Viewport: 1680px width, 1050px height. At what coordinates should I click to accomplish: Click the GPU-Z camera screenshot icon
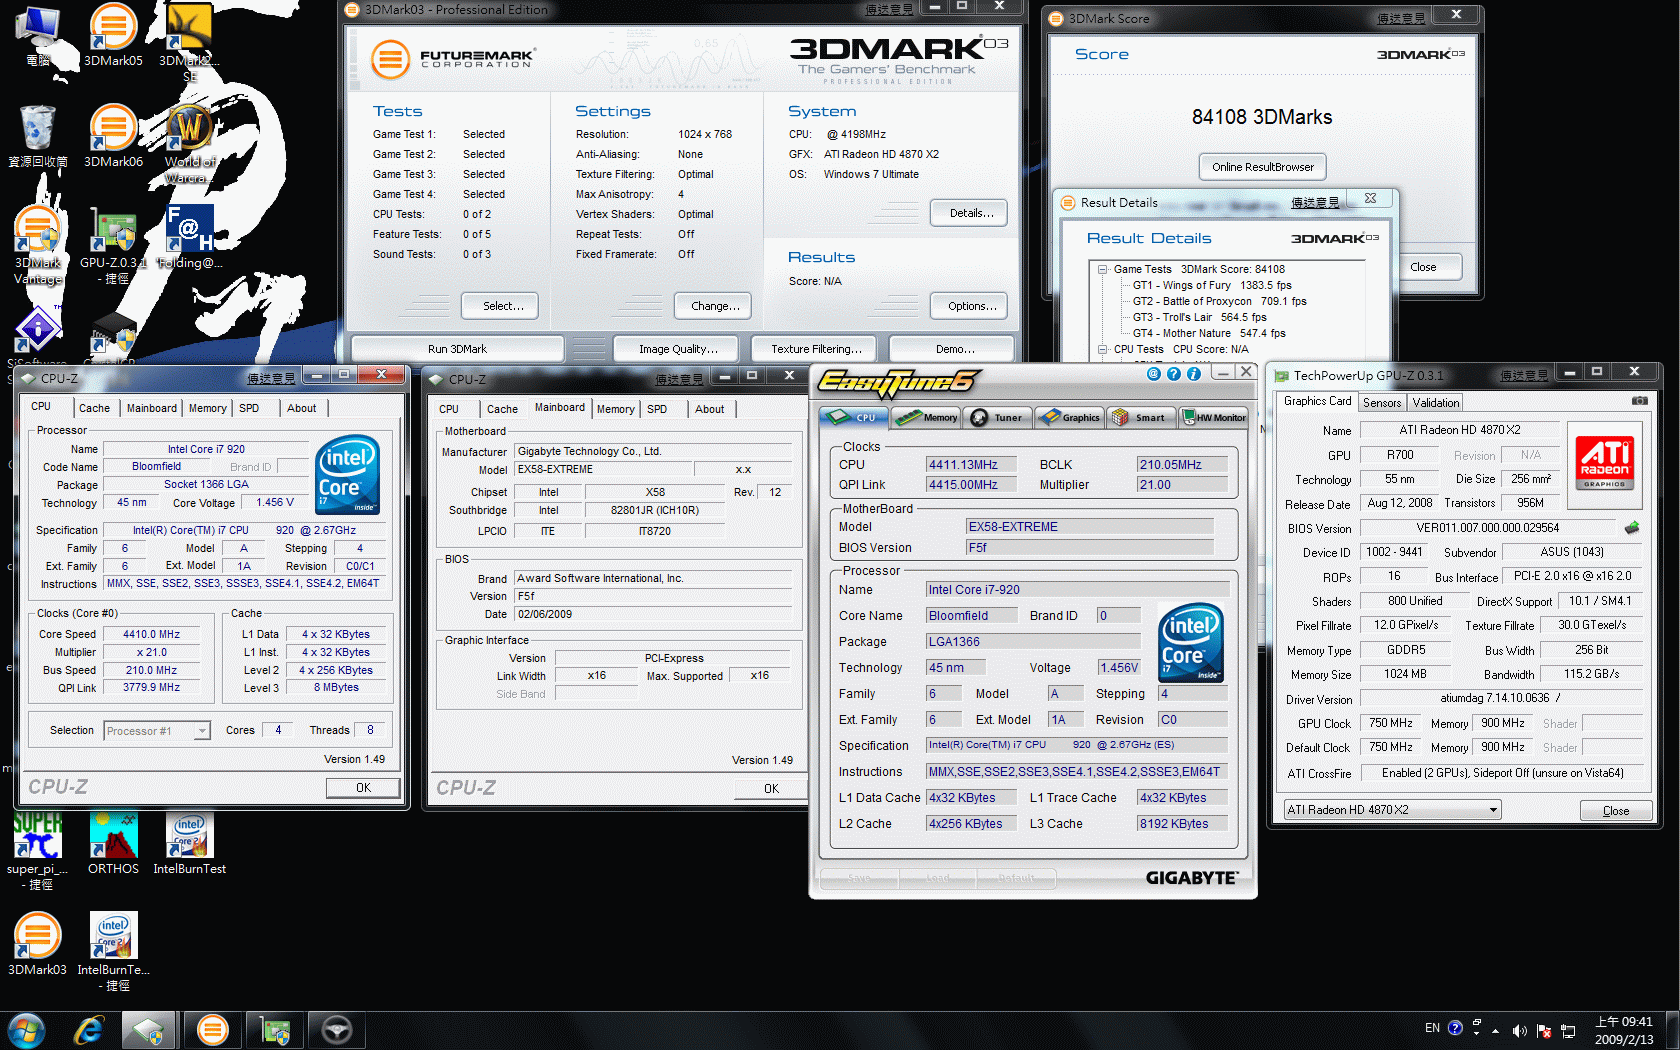click(x=1640, y=401)
